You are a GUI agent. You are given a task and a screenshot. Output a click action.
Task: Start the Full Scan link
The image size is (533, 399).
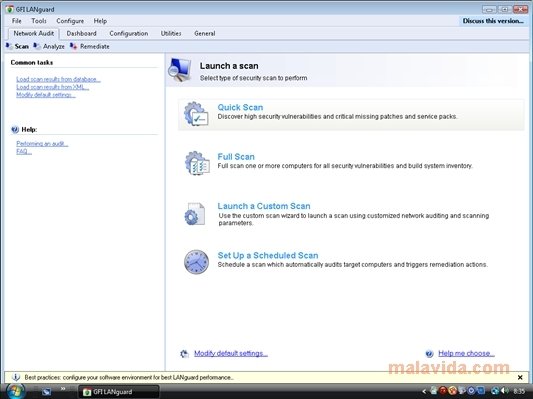pyautogui.click(x=236, y=157)
